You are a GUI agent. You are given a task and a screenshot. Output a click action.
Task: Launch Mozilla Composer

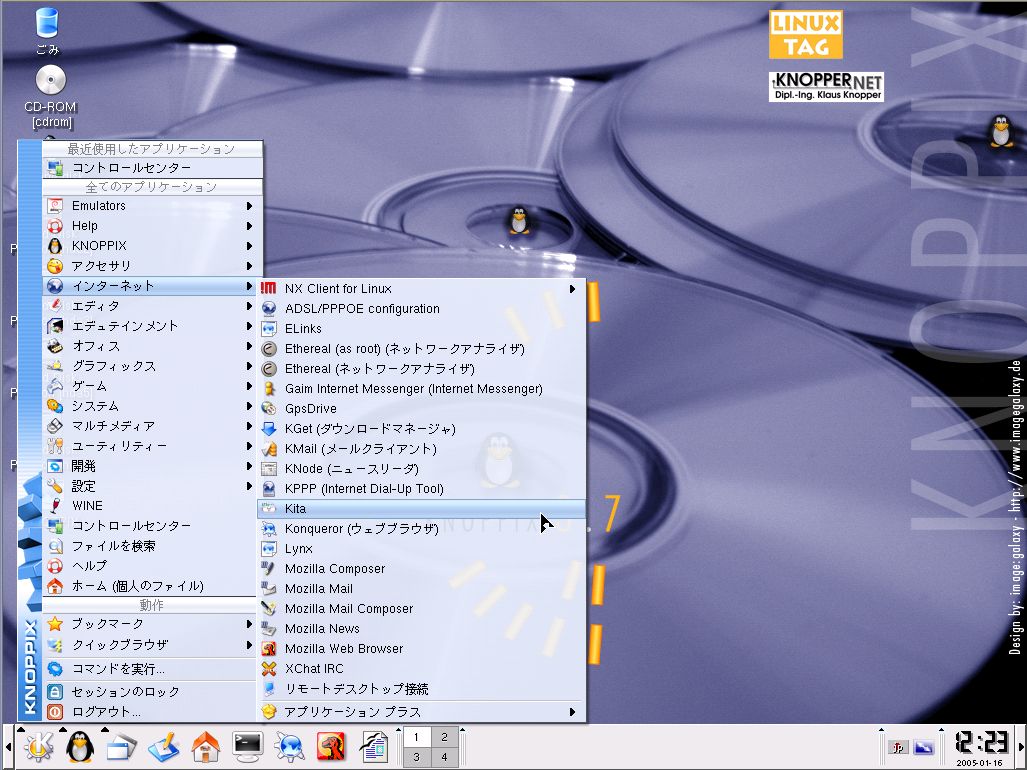tap(421, 569)
